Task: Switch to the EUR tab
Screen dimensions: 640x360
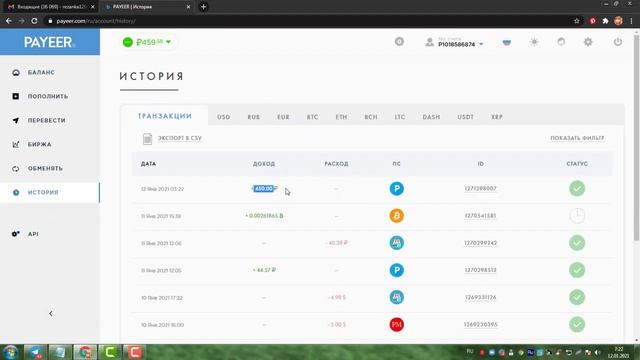Action: coord(283,117)
